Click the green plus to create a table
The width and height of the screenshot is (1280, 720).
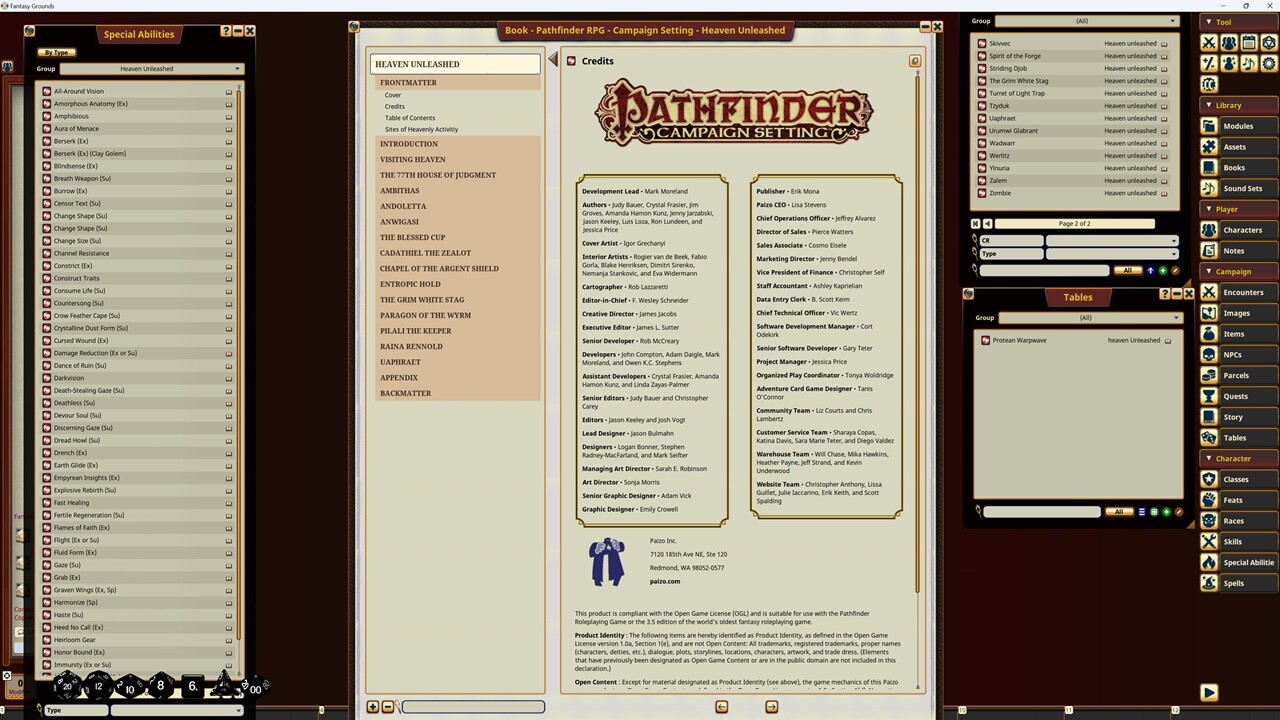pyautogui.click(x=1167, y=511)
